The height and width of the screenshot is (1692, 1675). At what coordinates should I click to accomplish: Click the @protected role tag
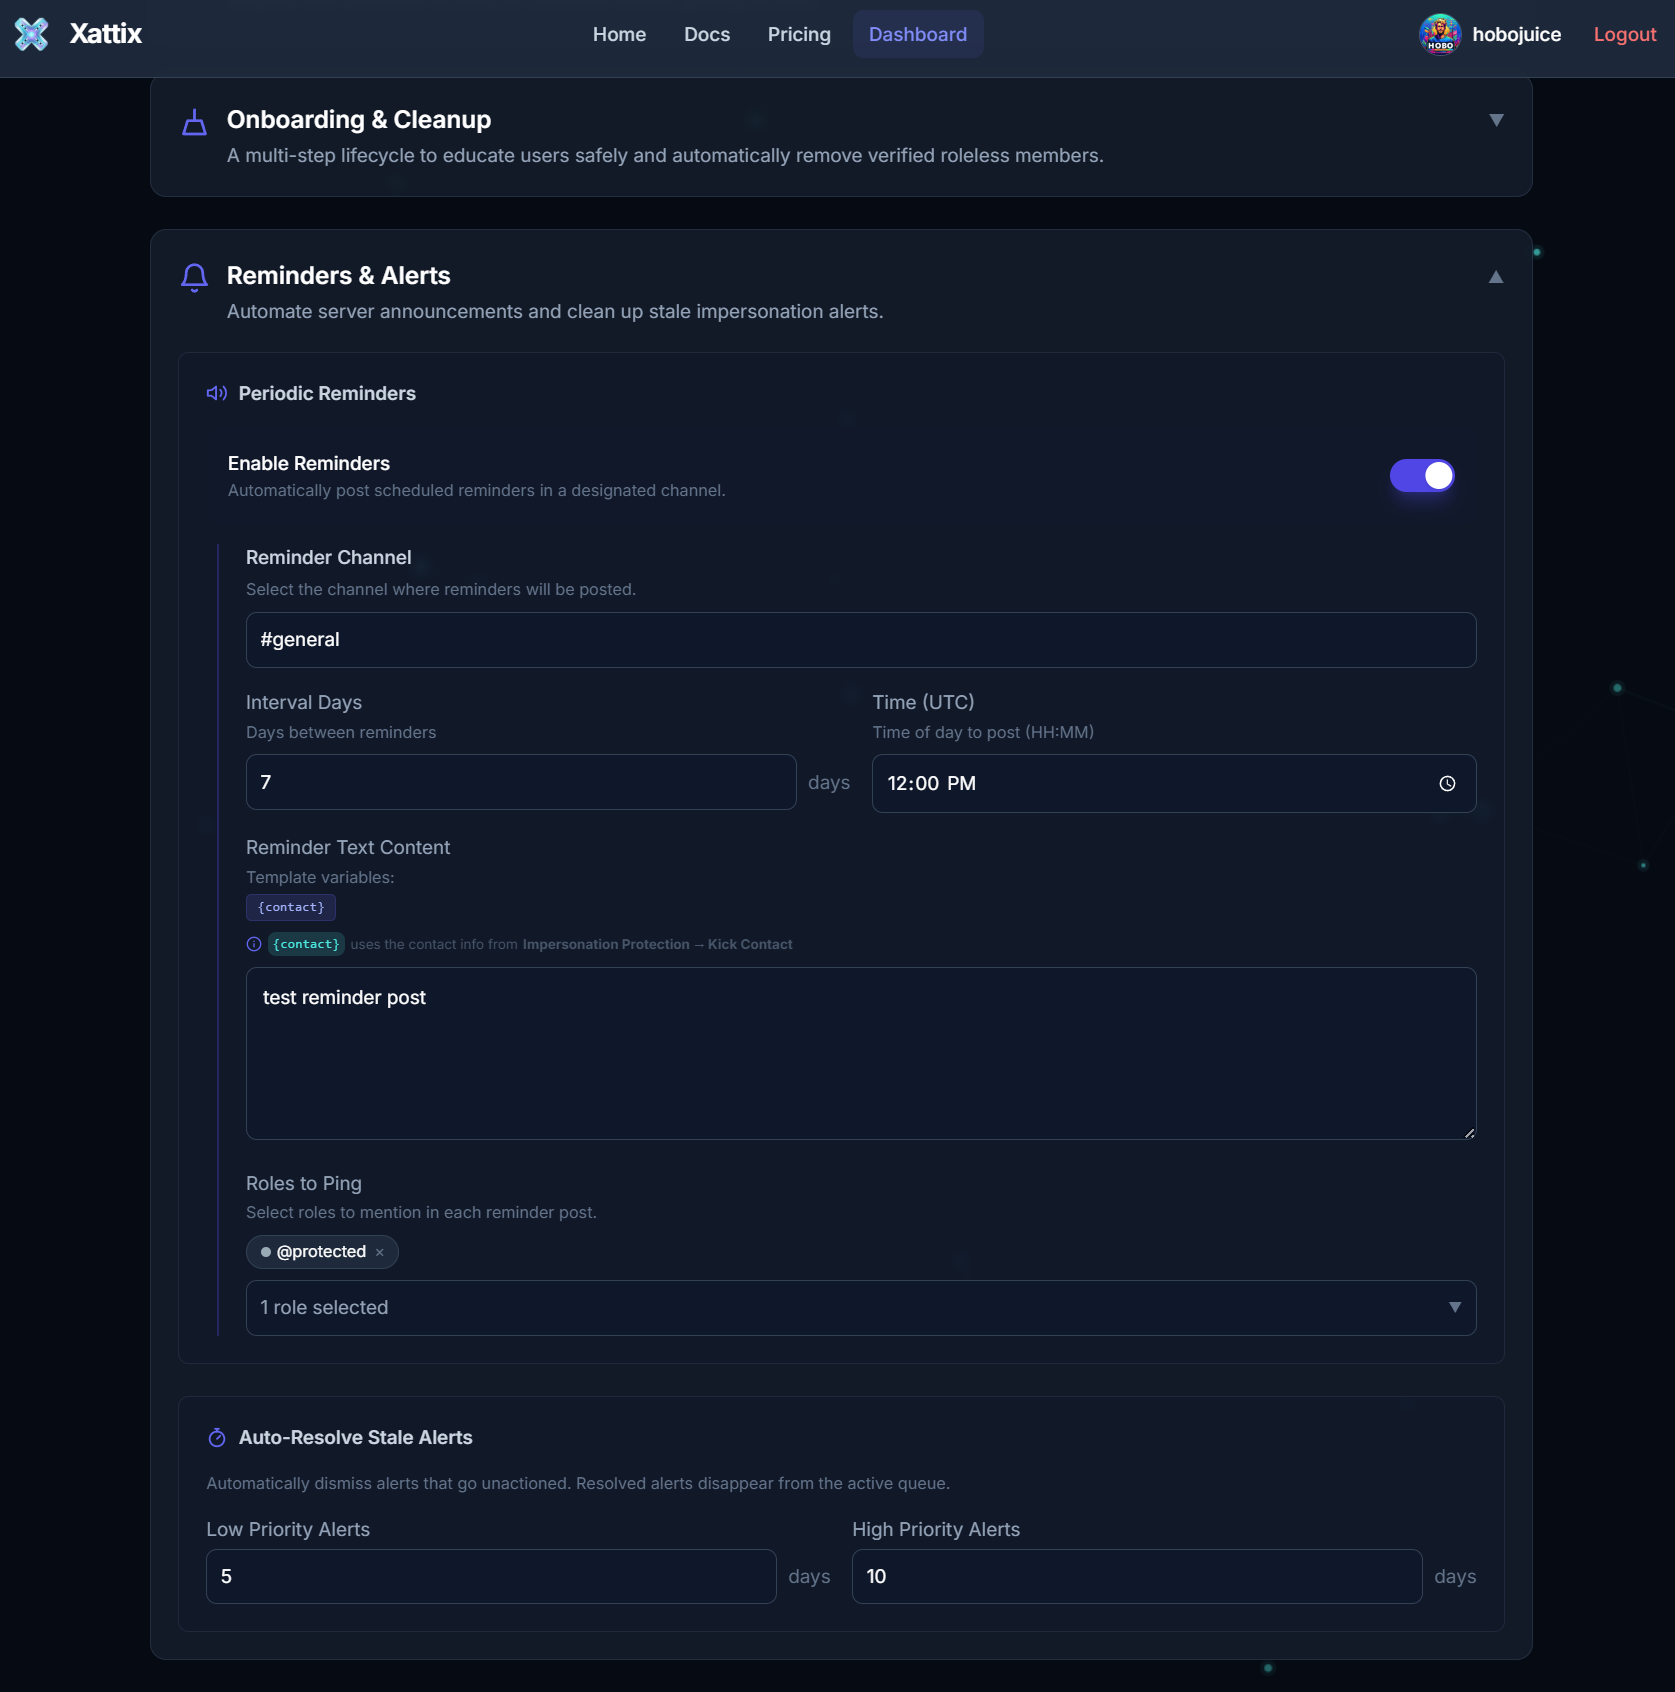coord(321,1252)
